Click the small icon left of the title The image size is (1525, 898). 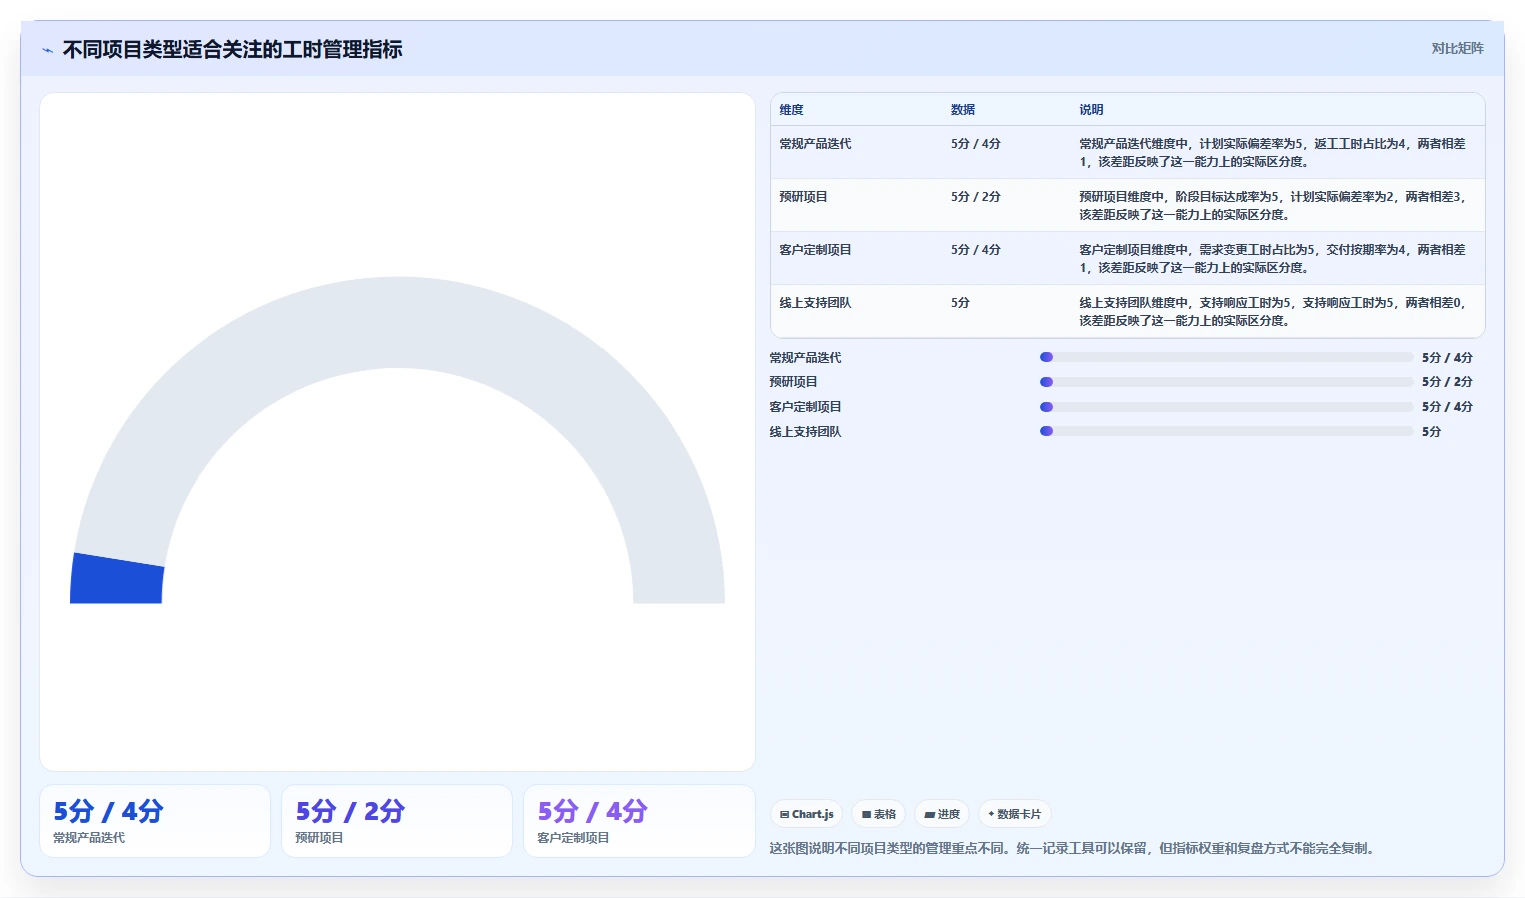[47, 50]
